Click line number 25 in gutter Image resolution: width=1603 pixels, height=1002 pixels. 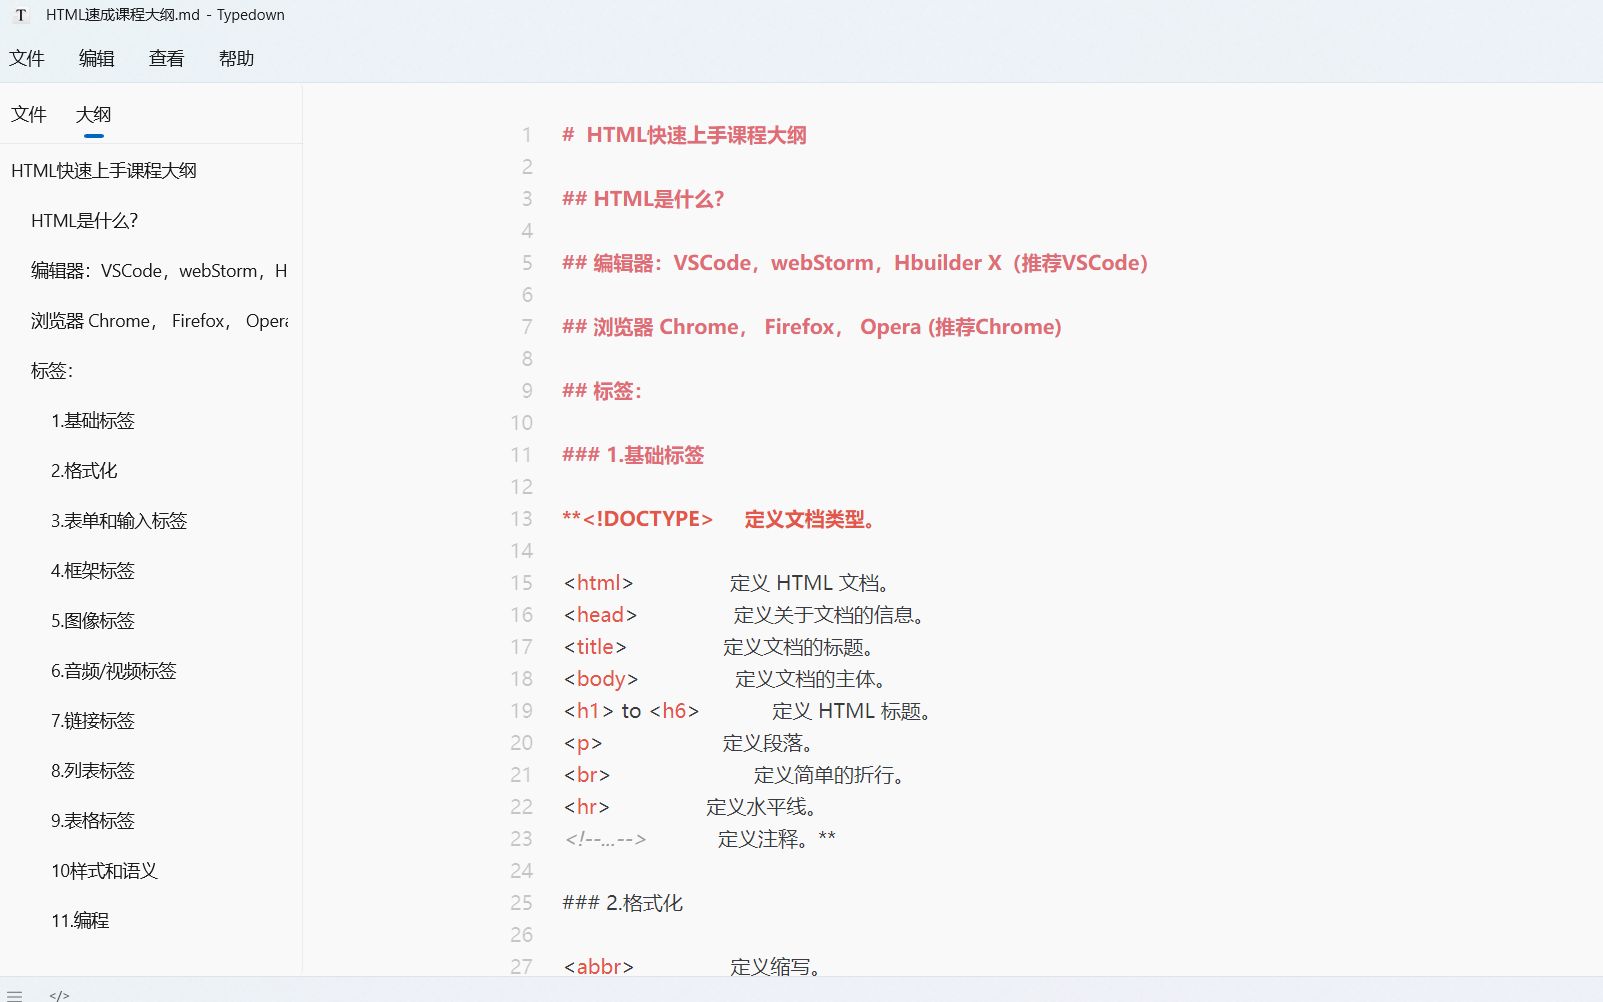(x=522, y=903)
